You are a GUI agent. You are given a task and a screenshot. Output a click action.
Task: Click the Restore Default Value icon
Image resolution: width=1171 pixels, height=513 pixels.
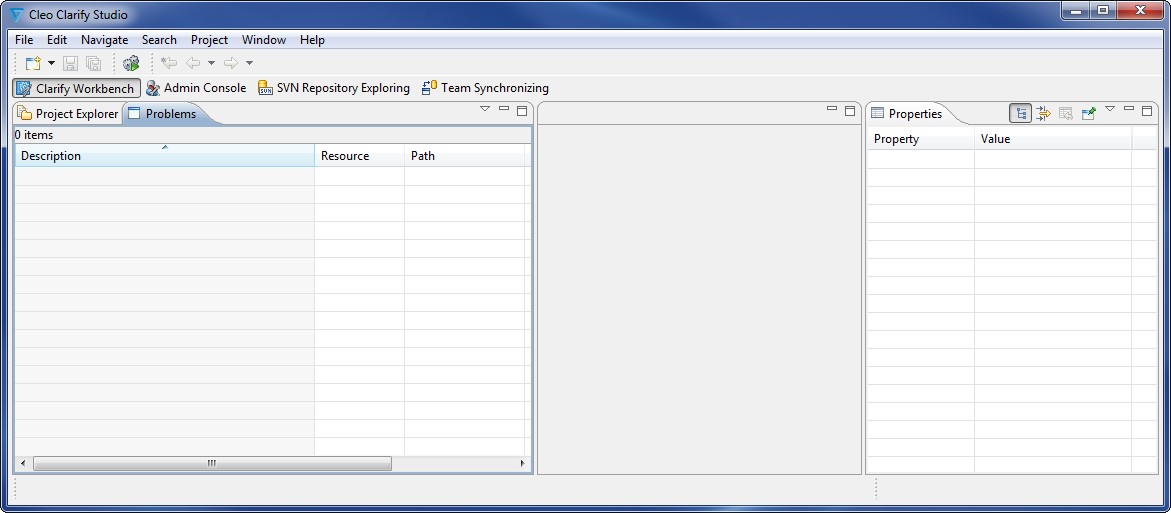1066,114
